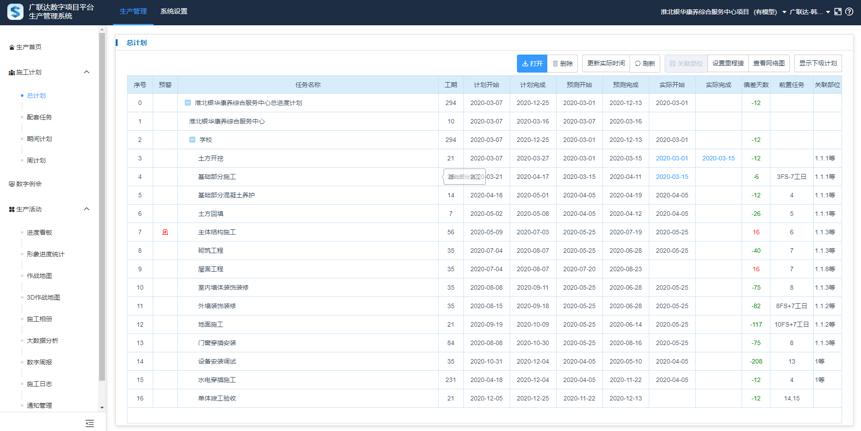Click the 删除 button
The image size is (861, 431).
(562, 64)
